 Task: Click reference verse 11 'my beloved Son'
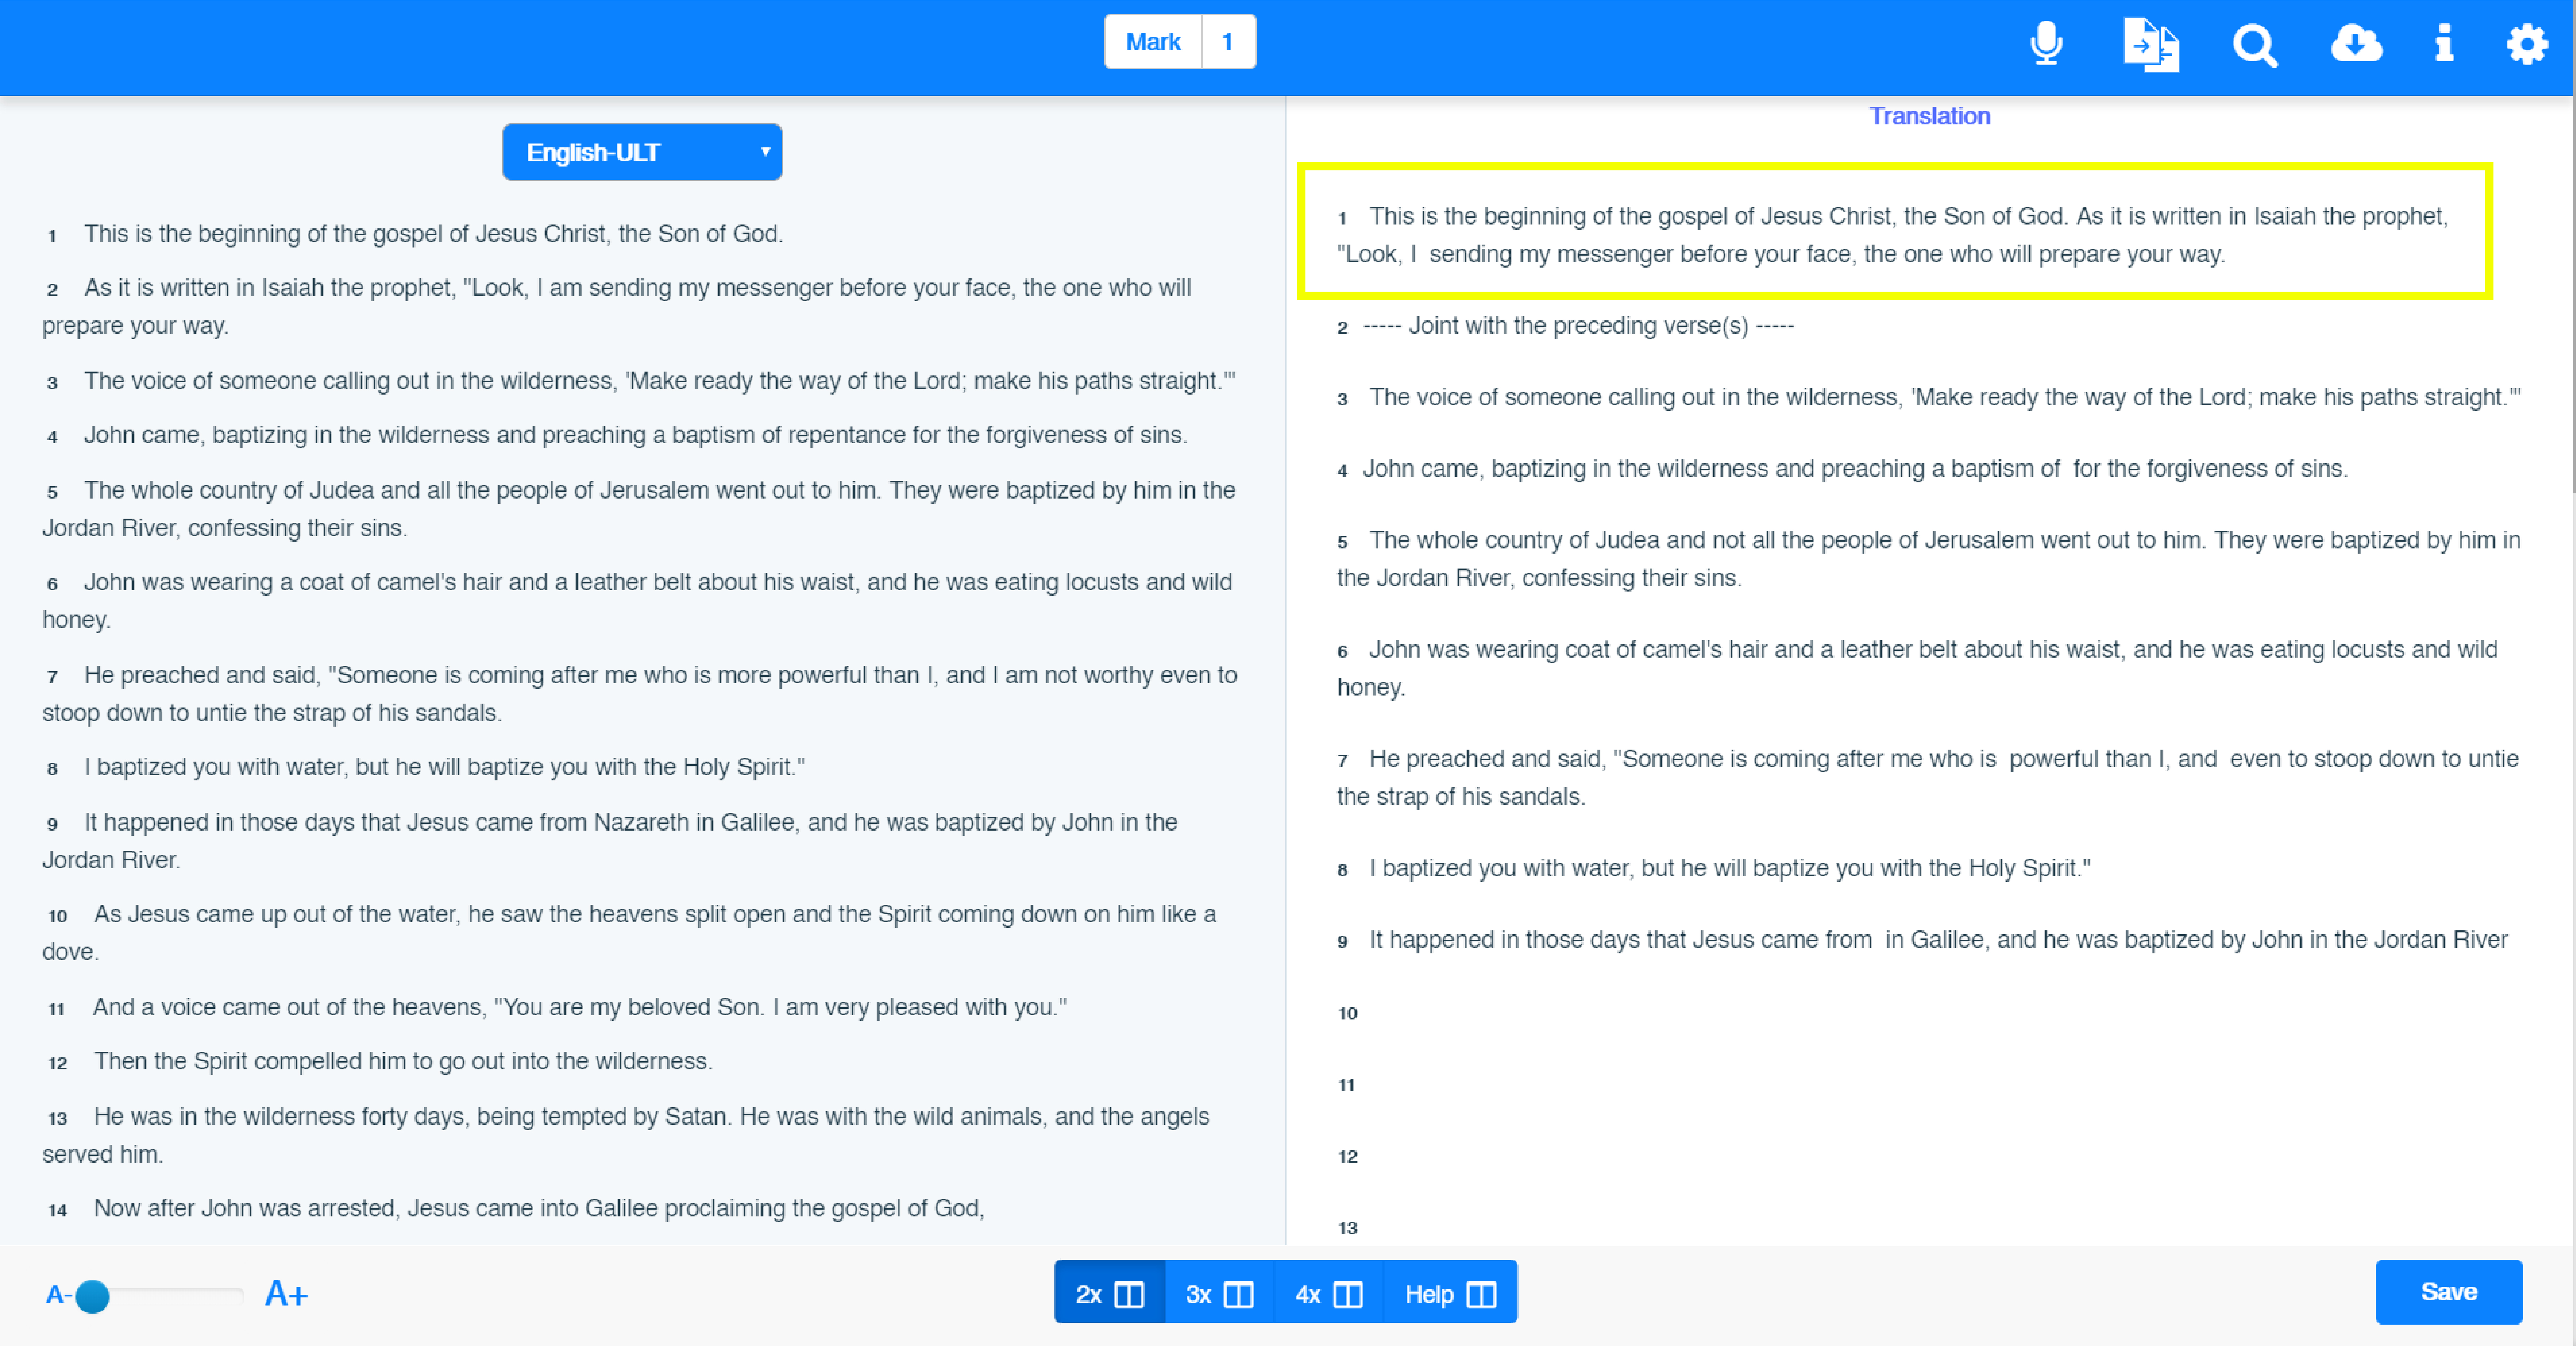tap(580, 1007)
